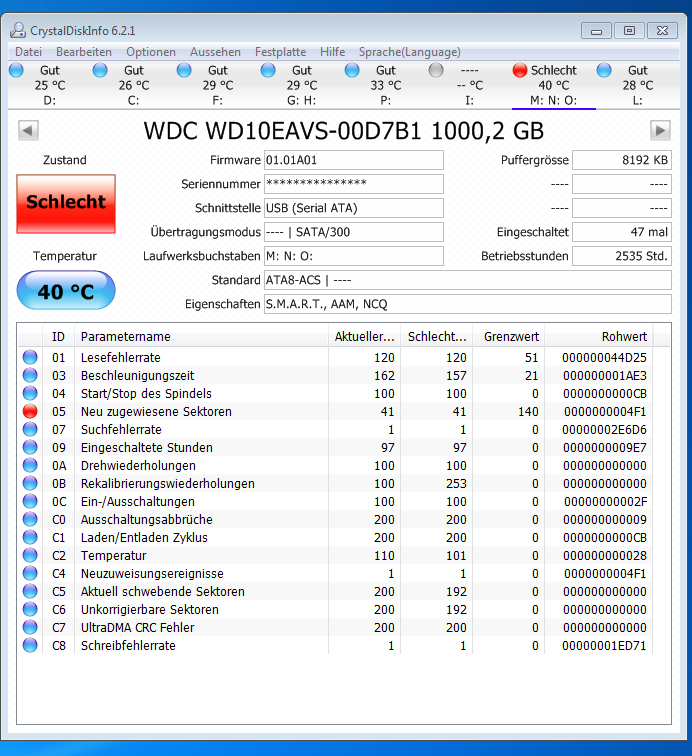Click the status dot for Laden/Entladen Zyklus
The image size is (692, 756).
[30, 537]
